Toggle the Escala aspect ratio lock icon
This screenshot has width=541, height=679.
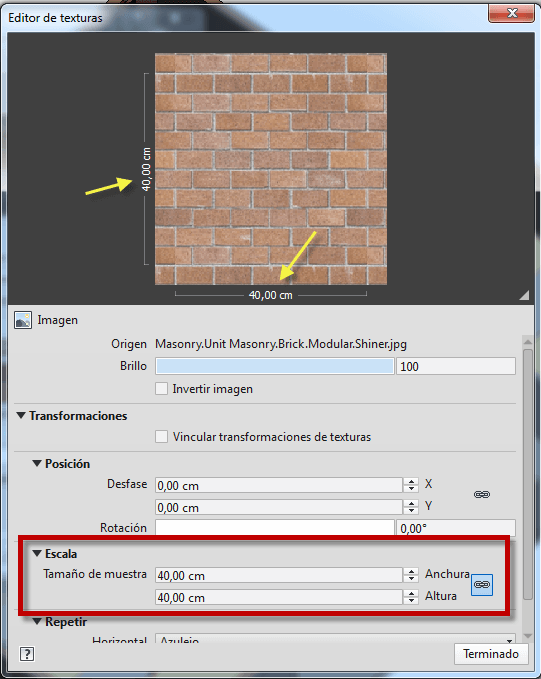tap(482, 585)
